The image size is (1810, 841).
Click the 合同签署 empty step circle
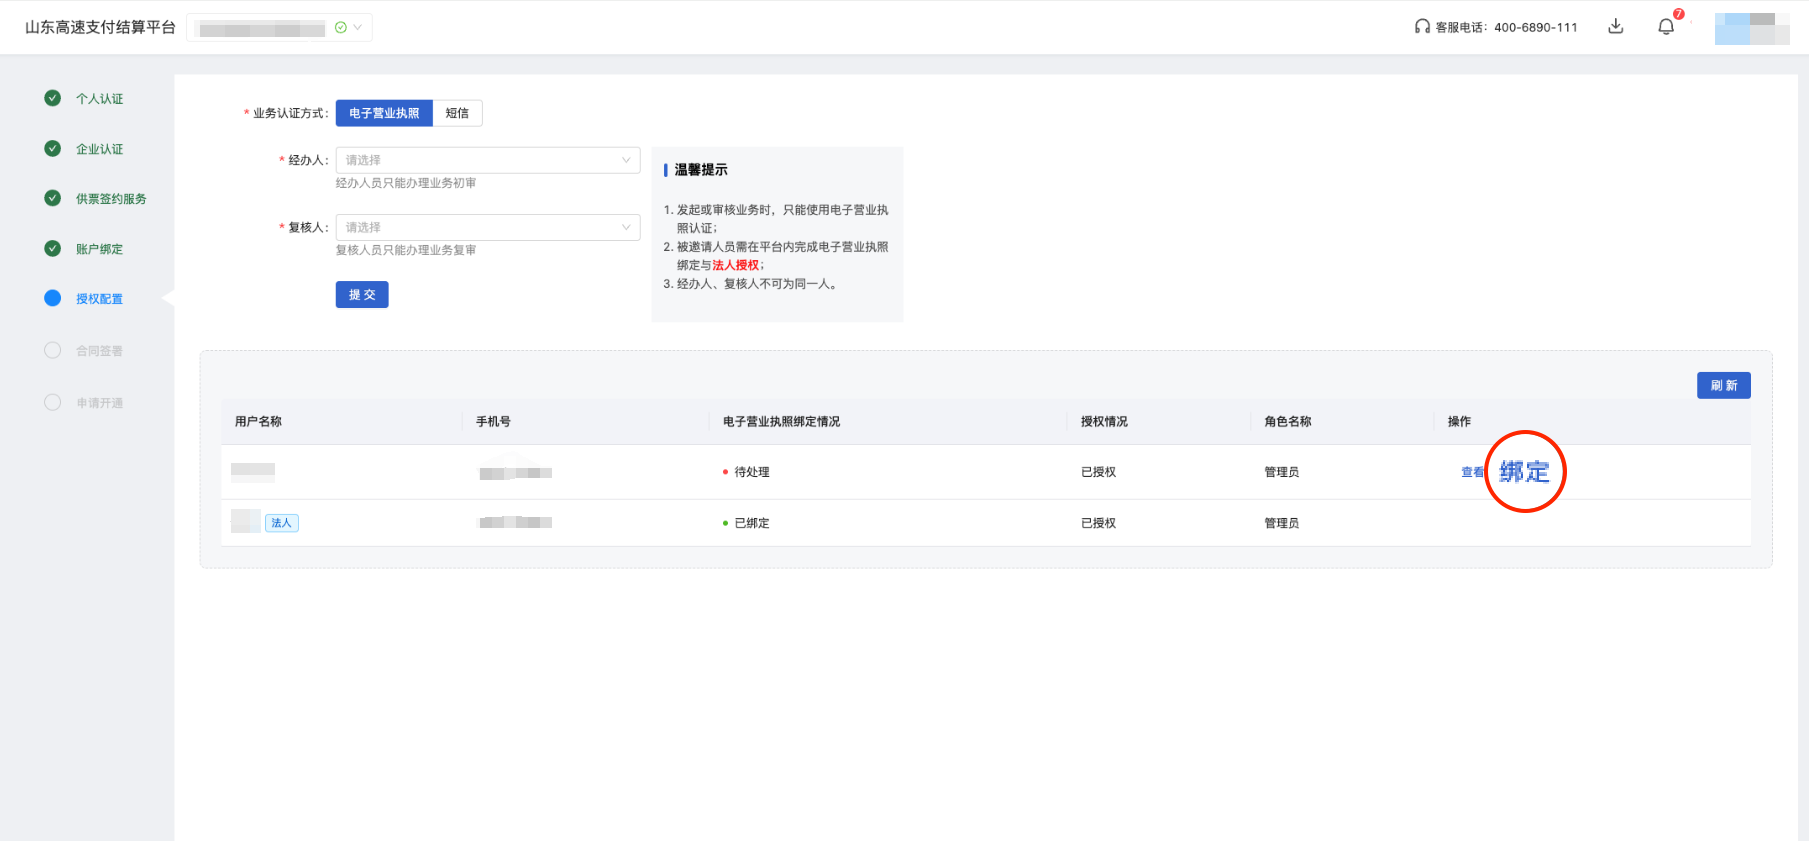(x=53, y=350)
